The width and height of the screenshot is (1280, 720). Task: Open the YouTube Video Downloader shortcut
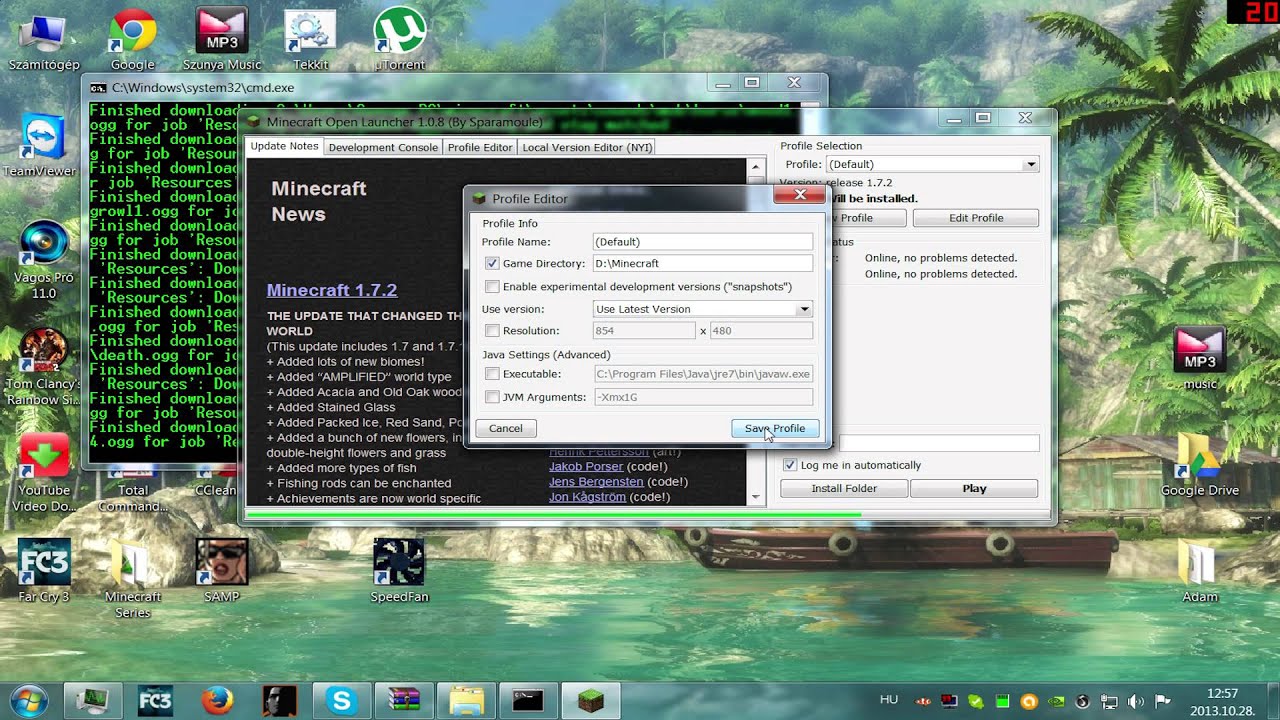(44, 472)
